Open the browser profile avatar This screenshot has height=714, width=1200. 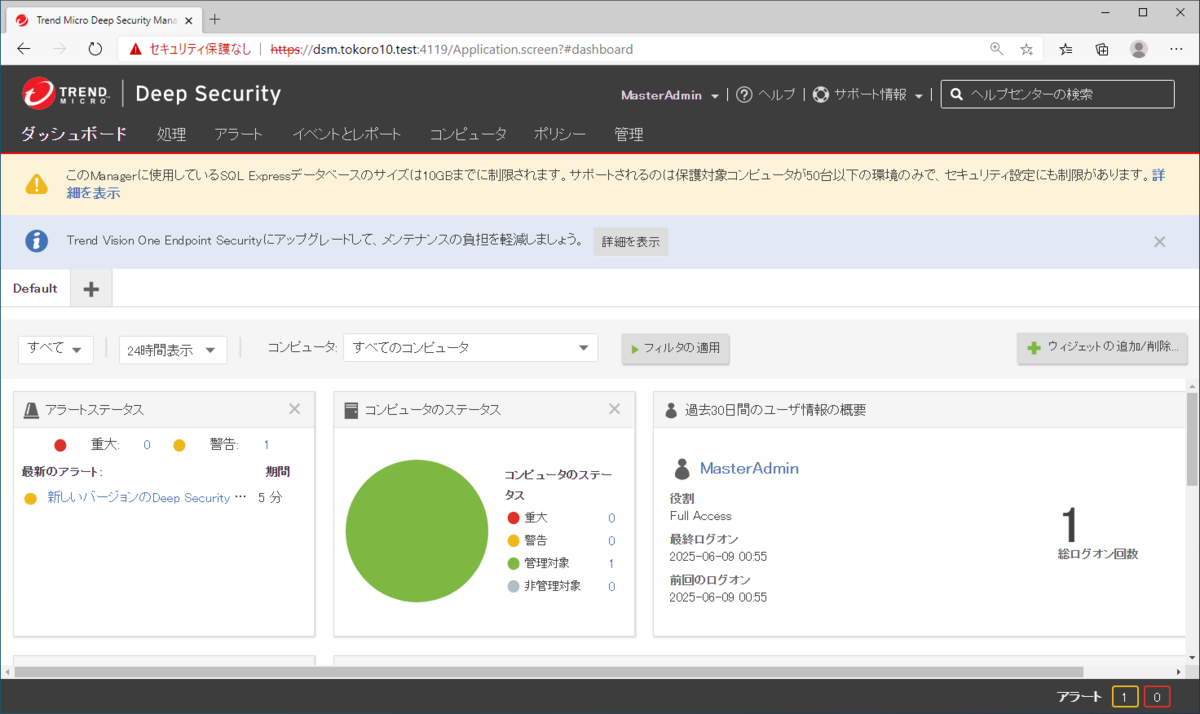pyautogui.click(x=1139, y=49)
